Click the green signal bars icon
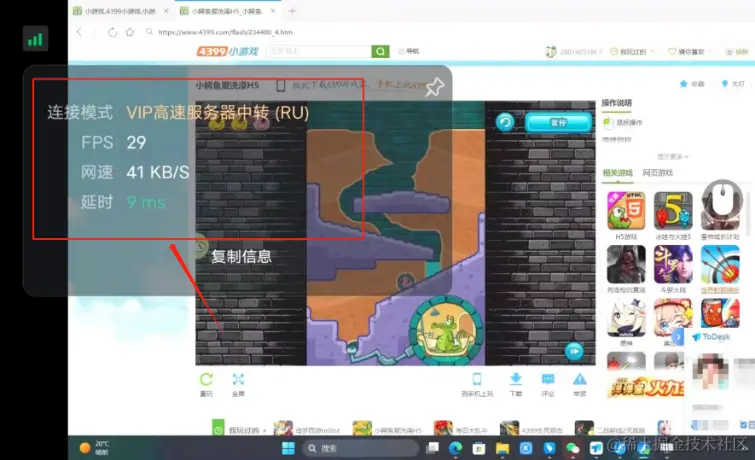 35,39
